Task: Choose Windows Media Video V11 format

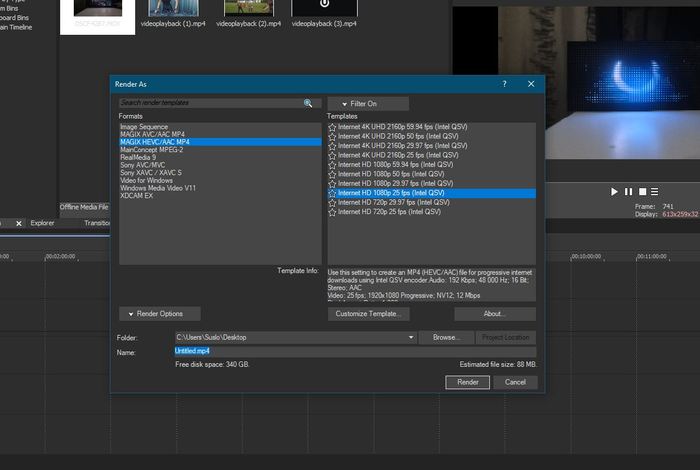Action: click(x=158, y=188)
